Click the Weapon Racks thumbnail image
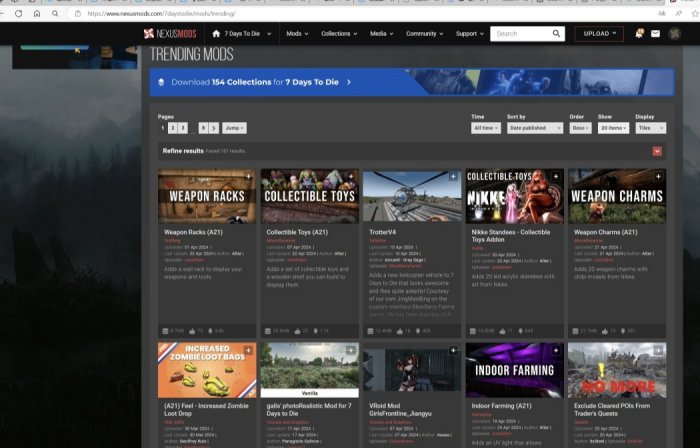This screenshot has width=700, height=448. click(x=207, y=196)
